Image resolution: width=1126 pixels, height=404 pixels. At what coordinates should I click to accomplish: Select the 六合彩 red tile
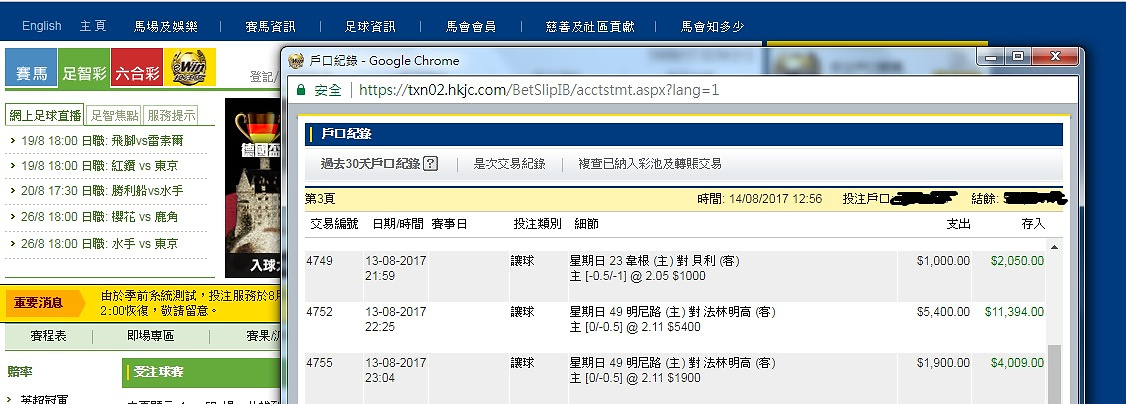click(x=136, y=67)
